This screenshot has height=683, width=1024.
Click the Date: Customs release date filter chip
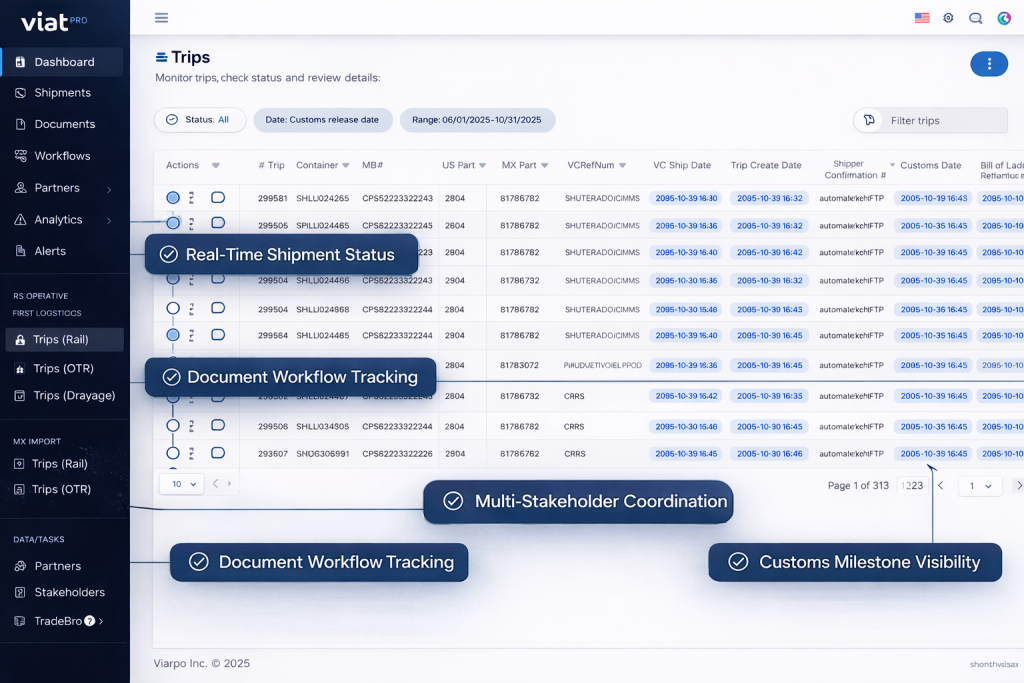point(323,120)
